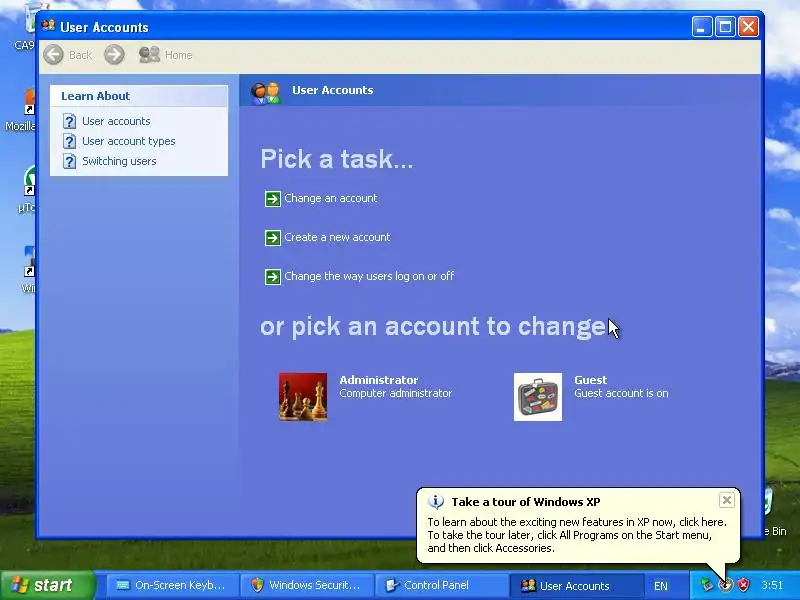The width and height of the screenshot is (800, 600).
Task: Select the Administrator chess picture
Action: [x=303, y=396]
